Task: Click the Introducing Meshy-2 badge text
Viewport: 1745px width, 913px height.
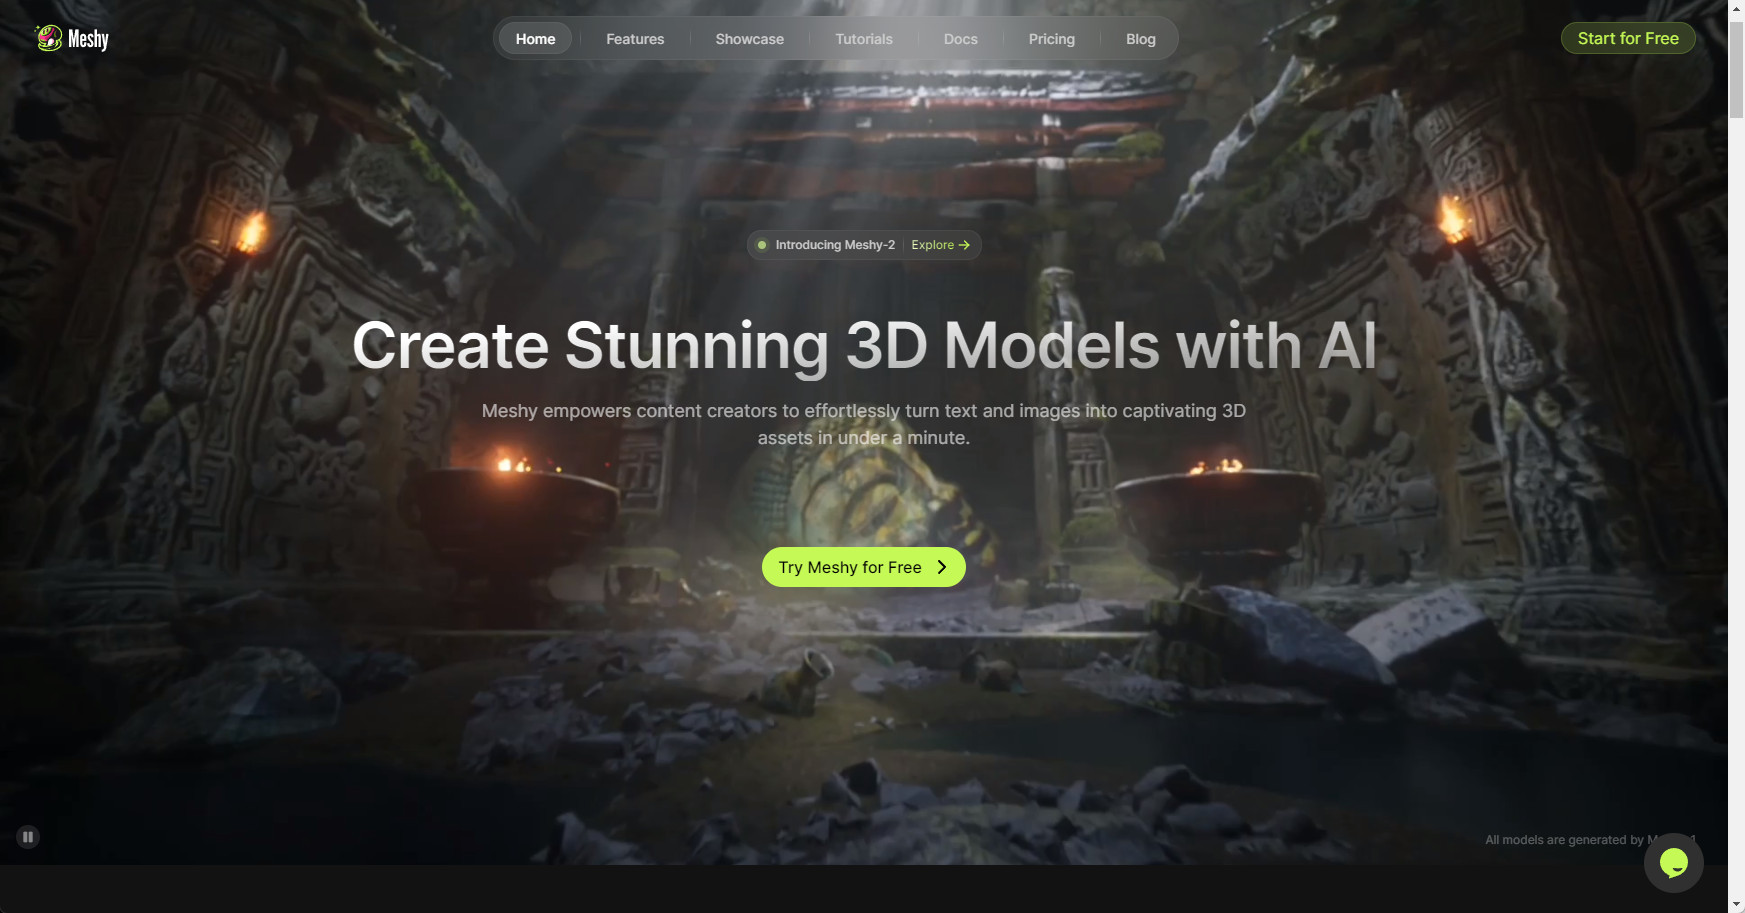Action: click(835, 245)
